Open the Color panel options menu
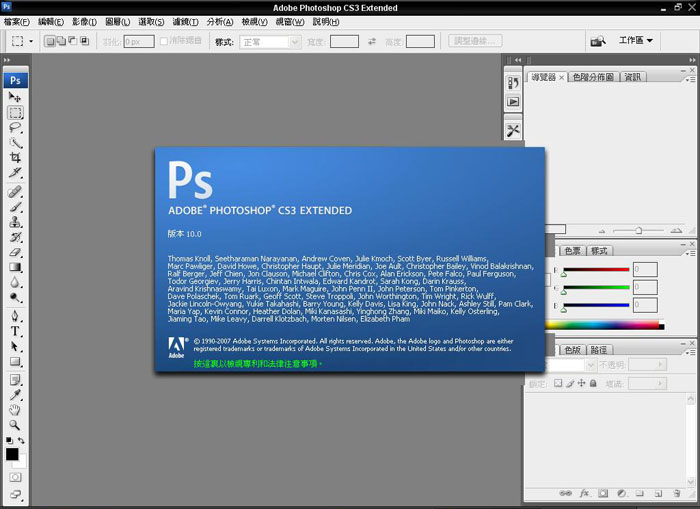The image size is (700, 509). coord(690,253)
